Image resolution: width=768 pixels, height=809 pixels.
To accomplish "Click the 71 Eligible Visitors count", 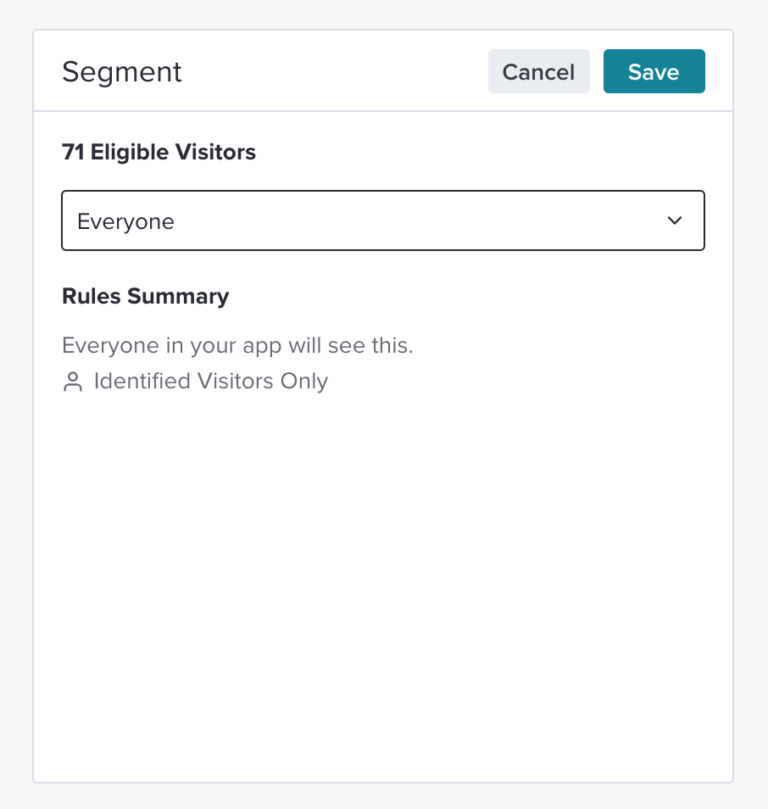I will (x=159, y=151).
